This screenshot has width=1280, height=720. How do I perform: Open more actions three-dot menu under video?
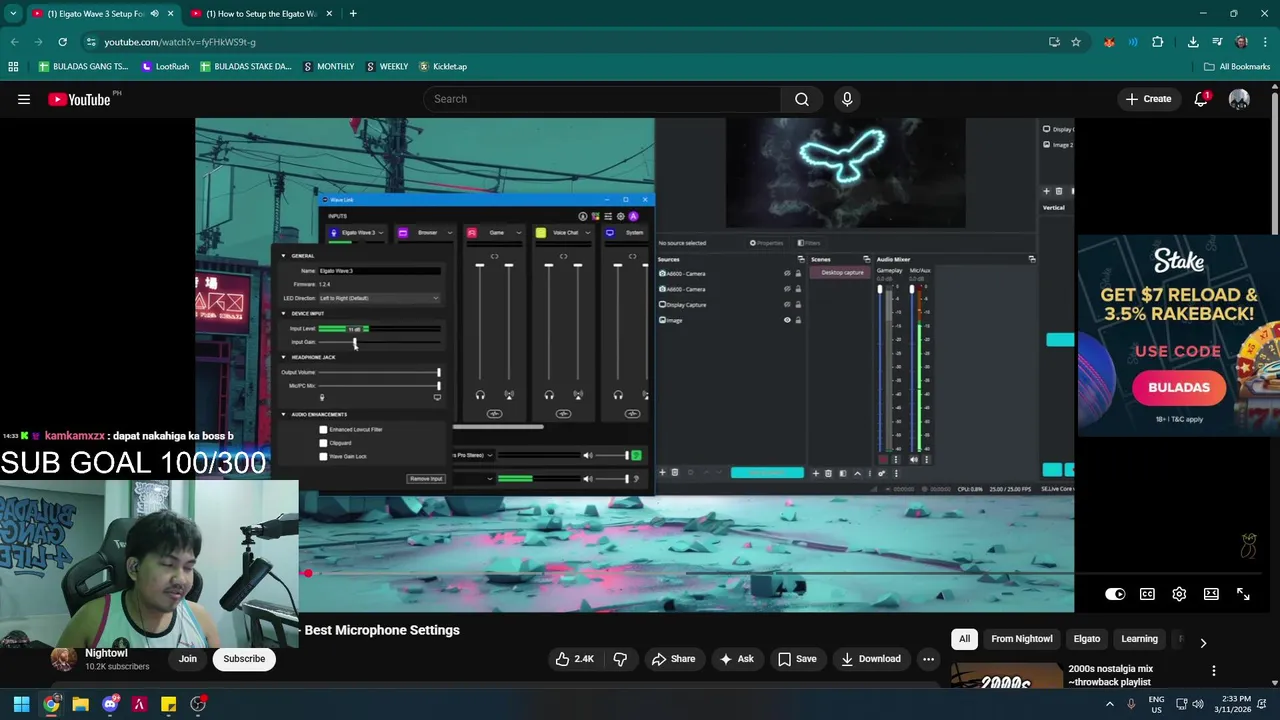pyautogui.click(x=928, y=659)
